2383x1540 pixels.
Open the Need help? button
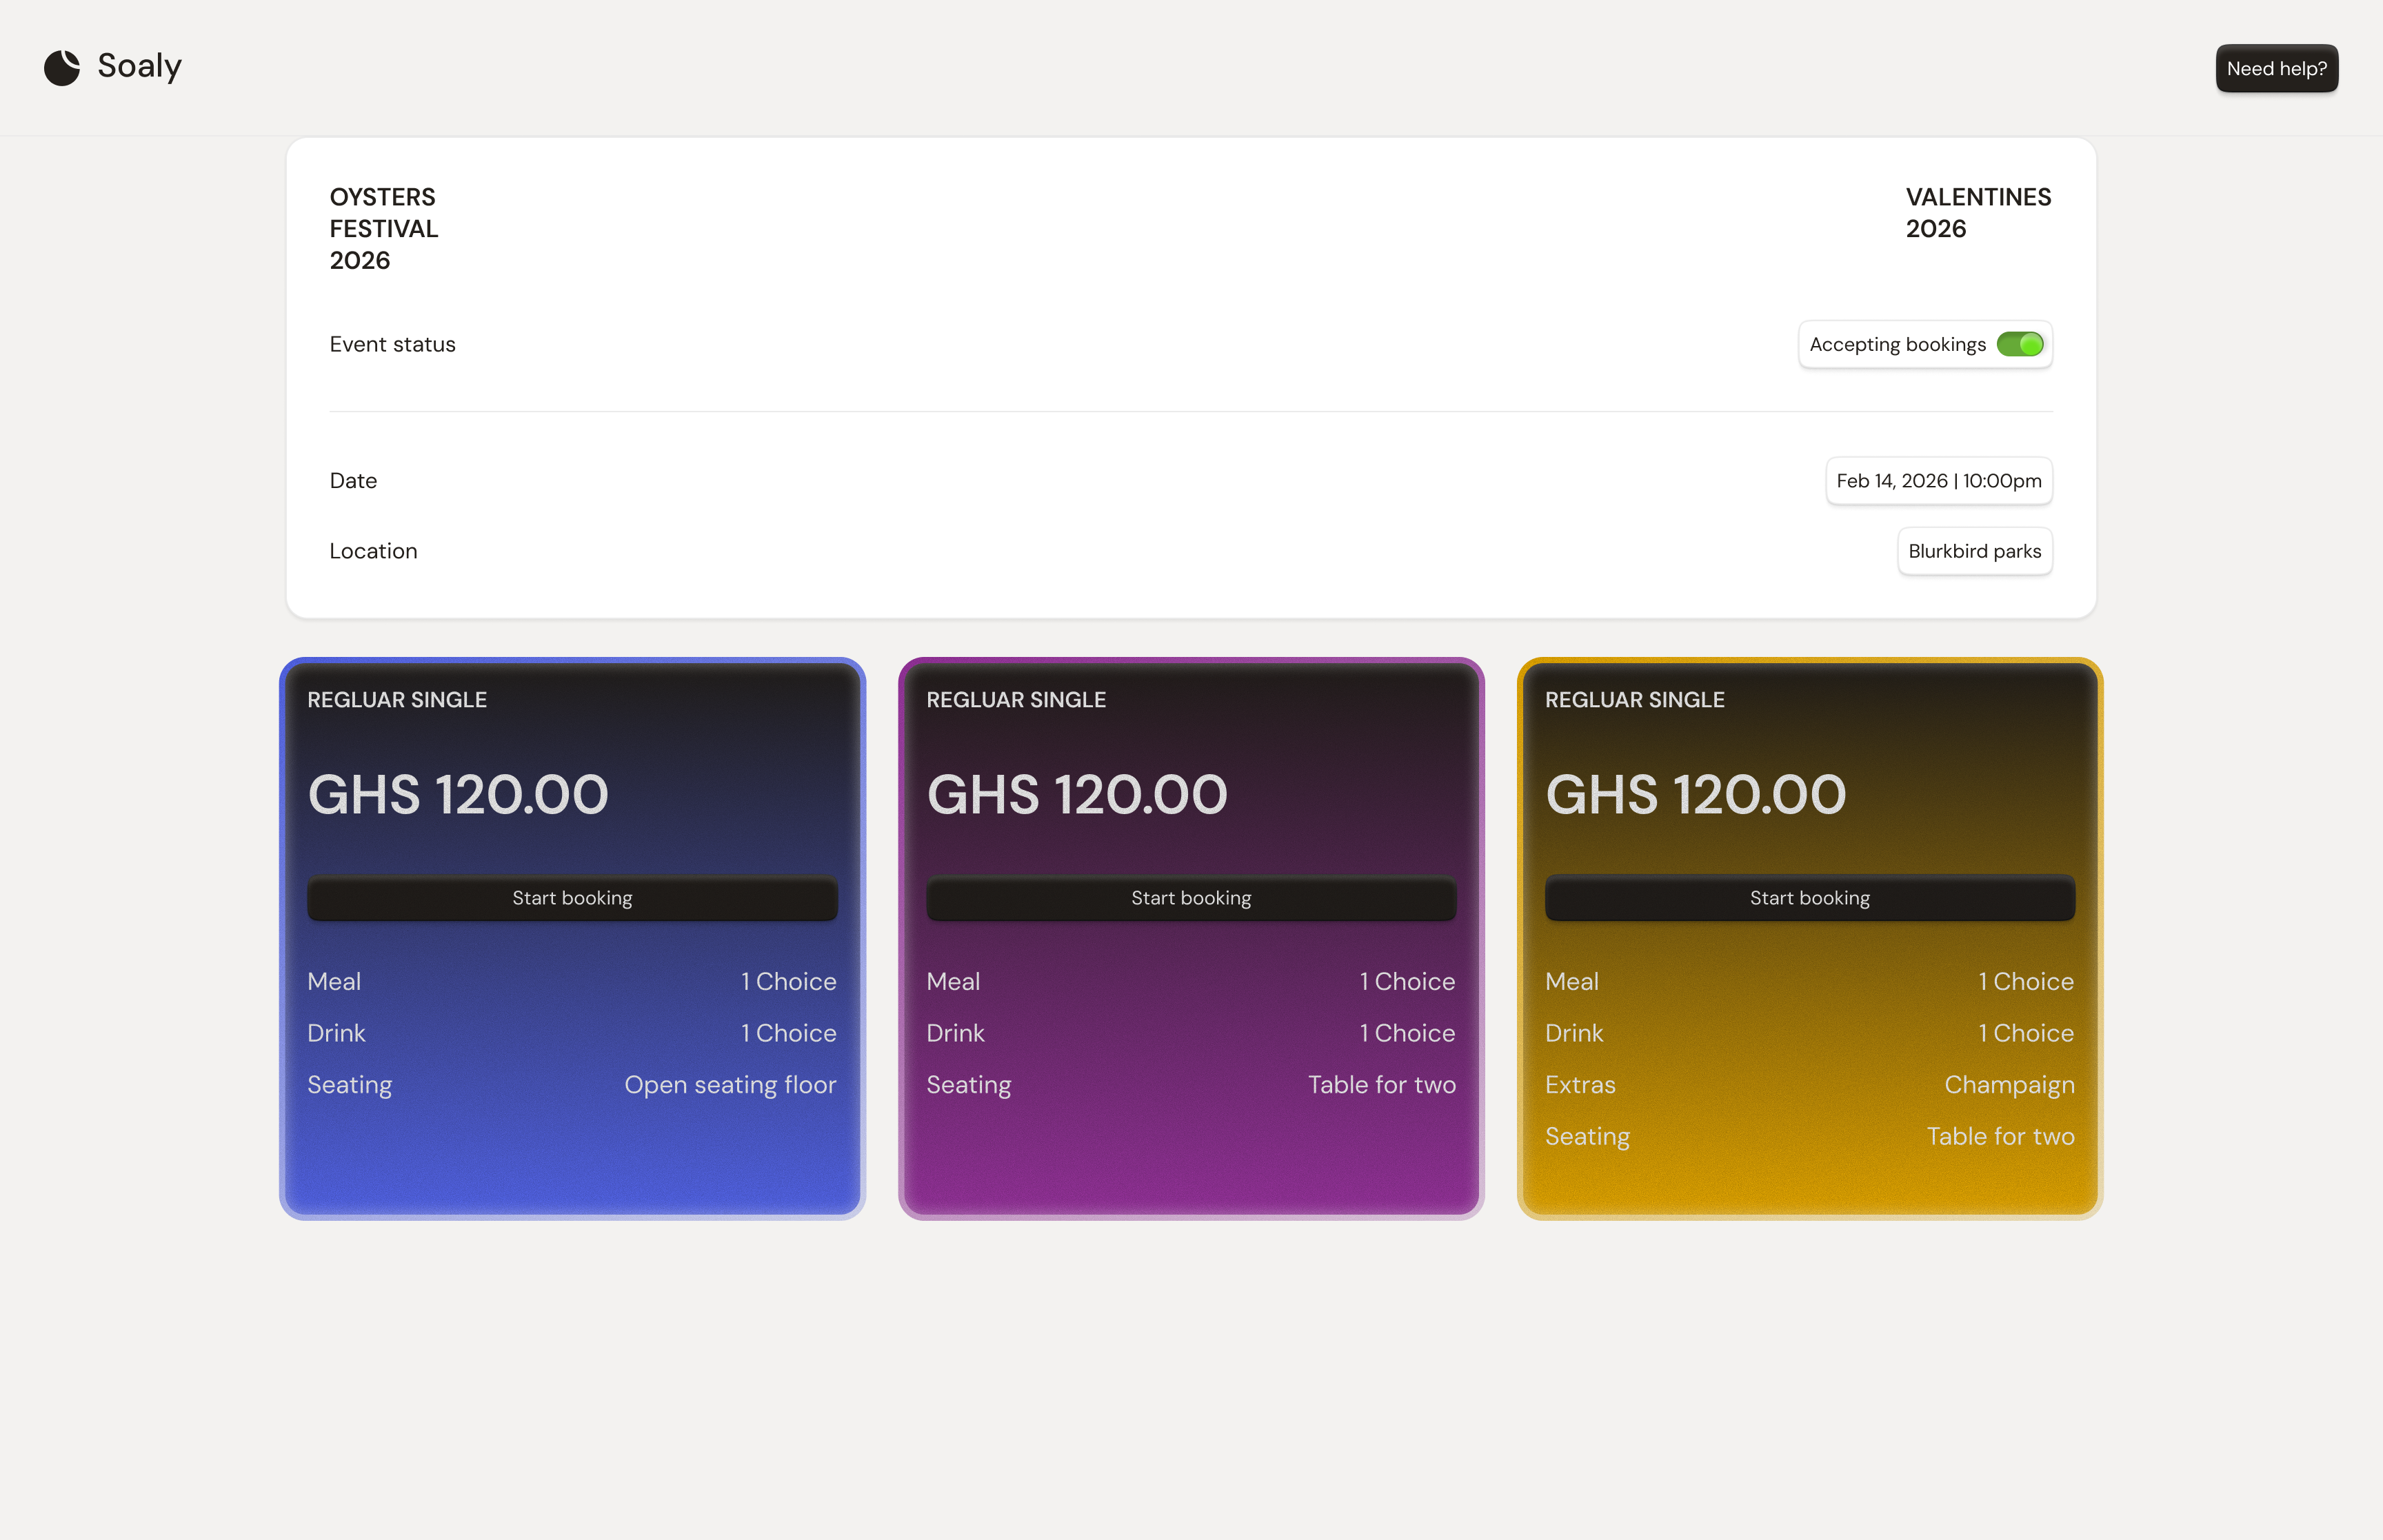coord(2276,68)
